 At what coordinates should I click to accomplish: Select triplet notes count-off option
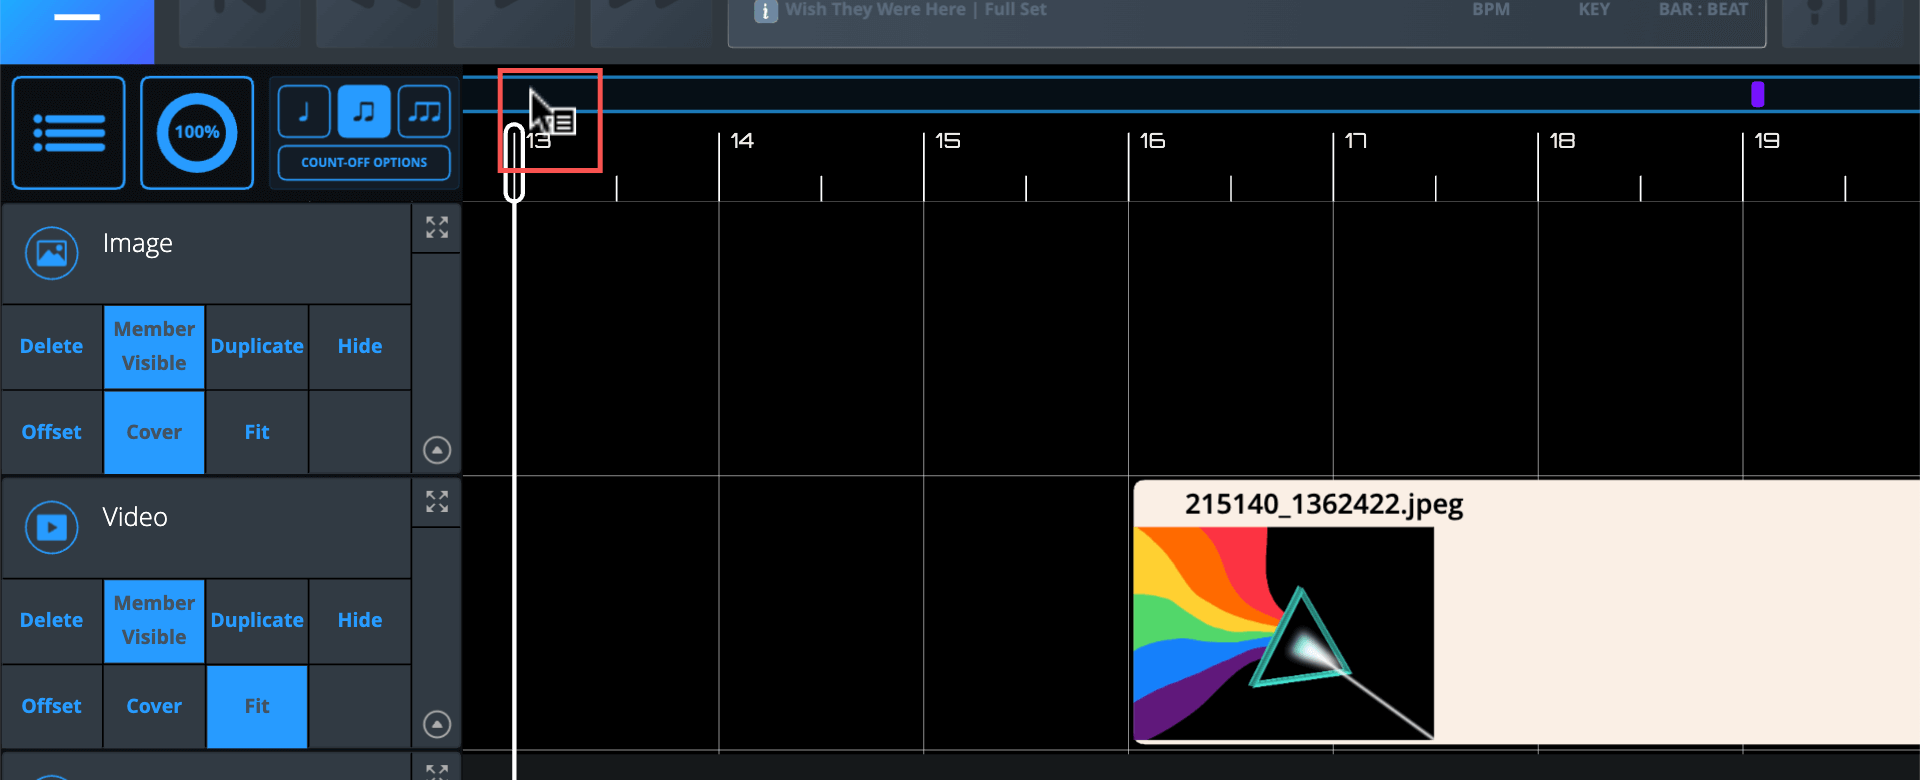pyautogui.click(x=424, y=111)
